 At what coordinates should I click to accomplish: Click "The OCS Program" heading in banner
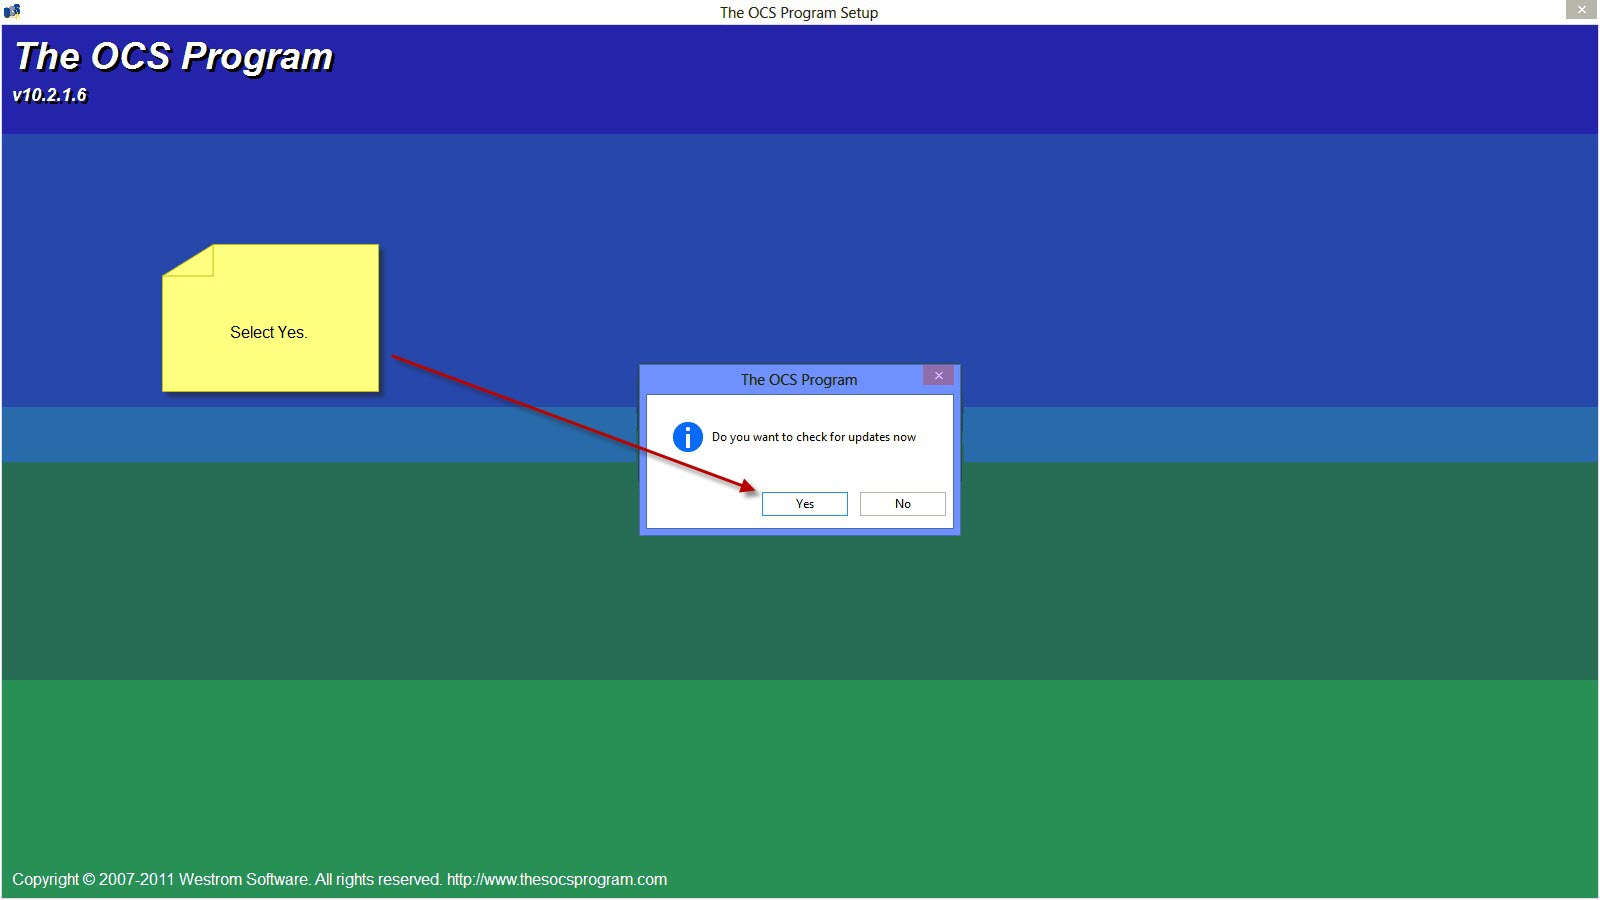[x=174, y=57]
